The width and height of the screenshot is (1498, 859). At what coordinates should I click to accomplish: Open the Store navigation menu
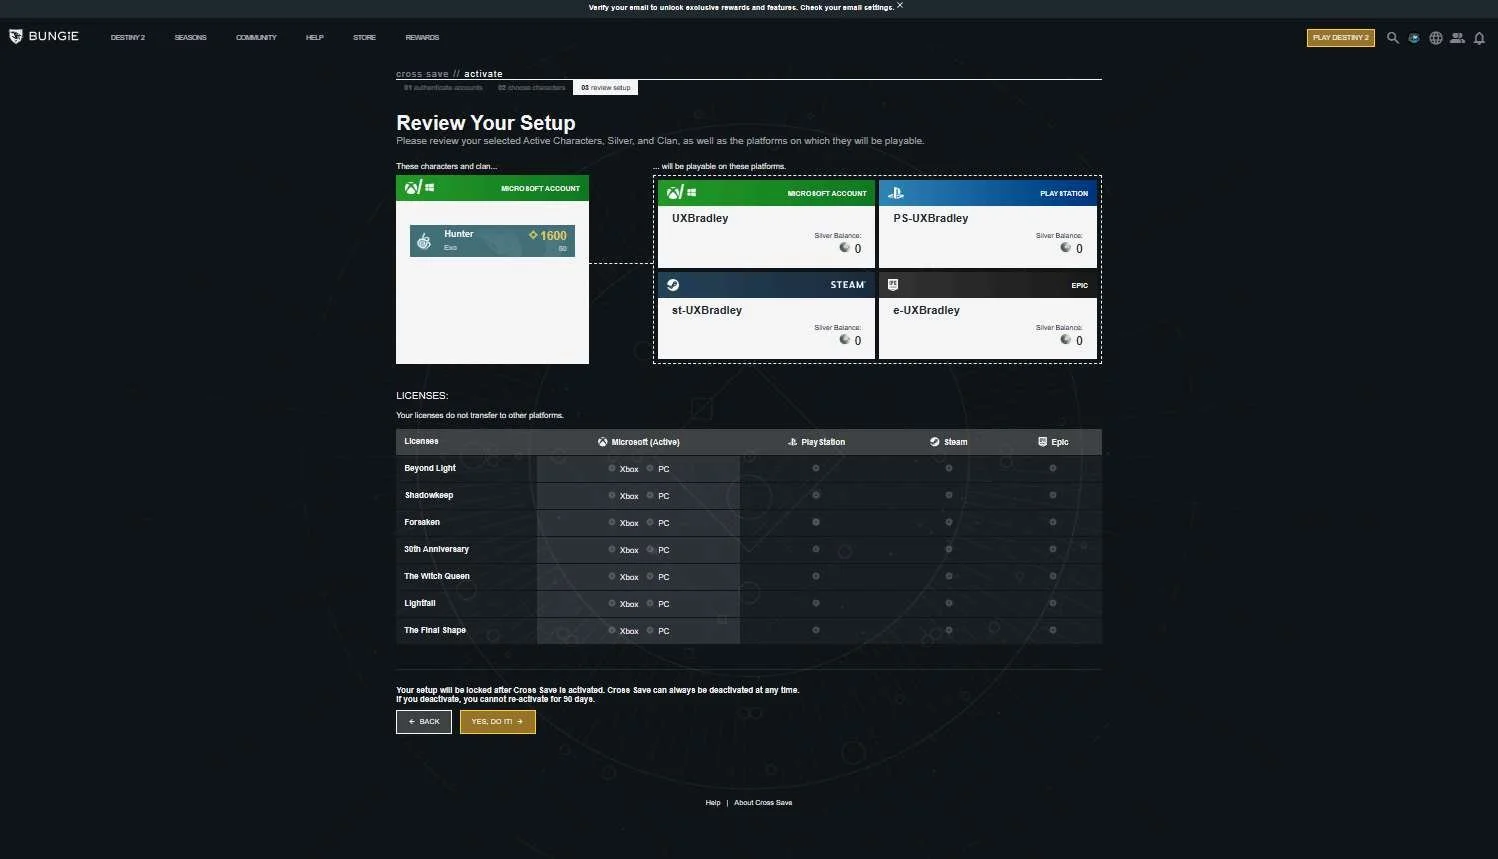point(364,38)
